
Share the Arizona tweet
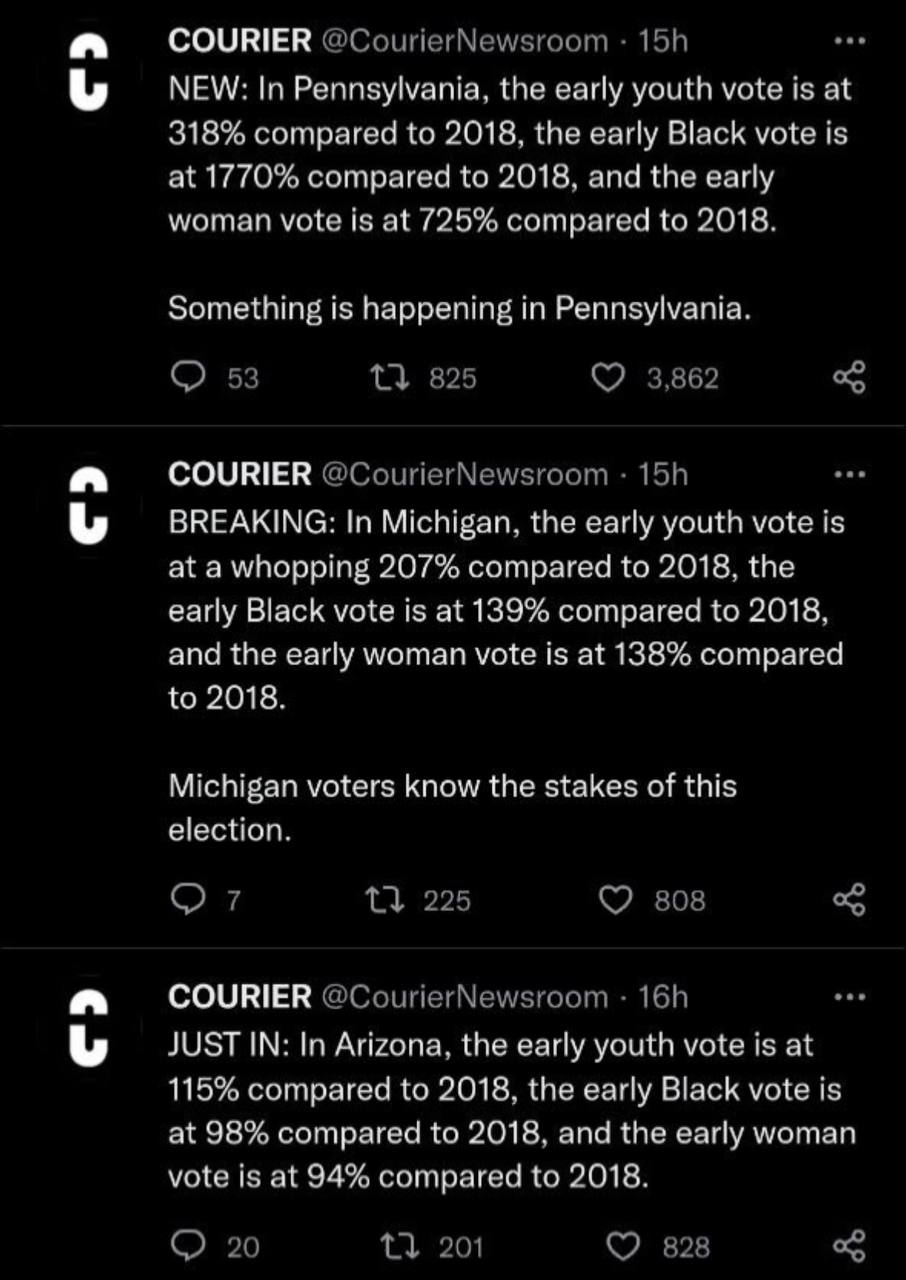[847, 1246]
